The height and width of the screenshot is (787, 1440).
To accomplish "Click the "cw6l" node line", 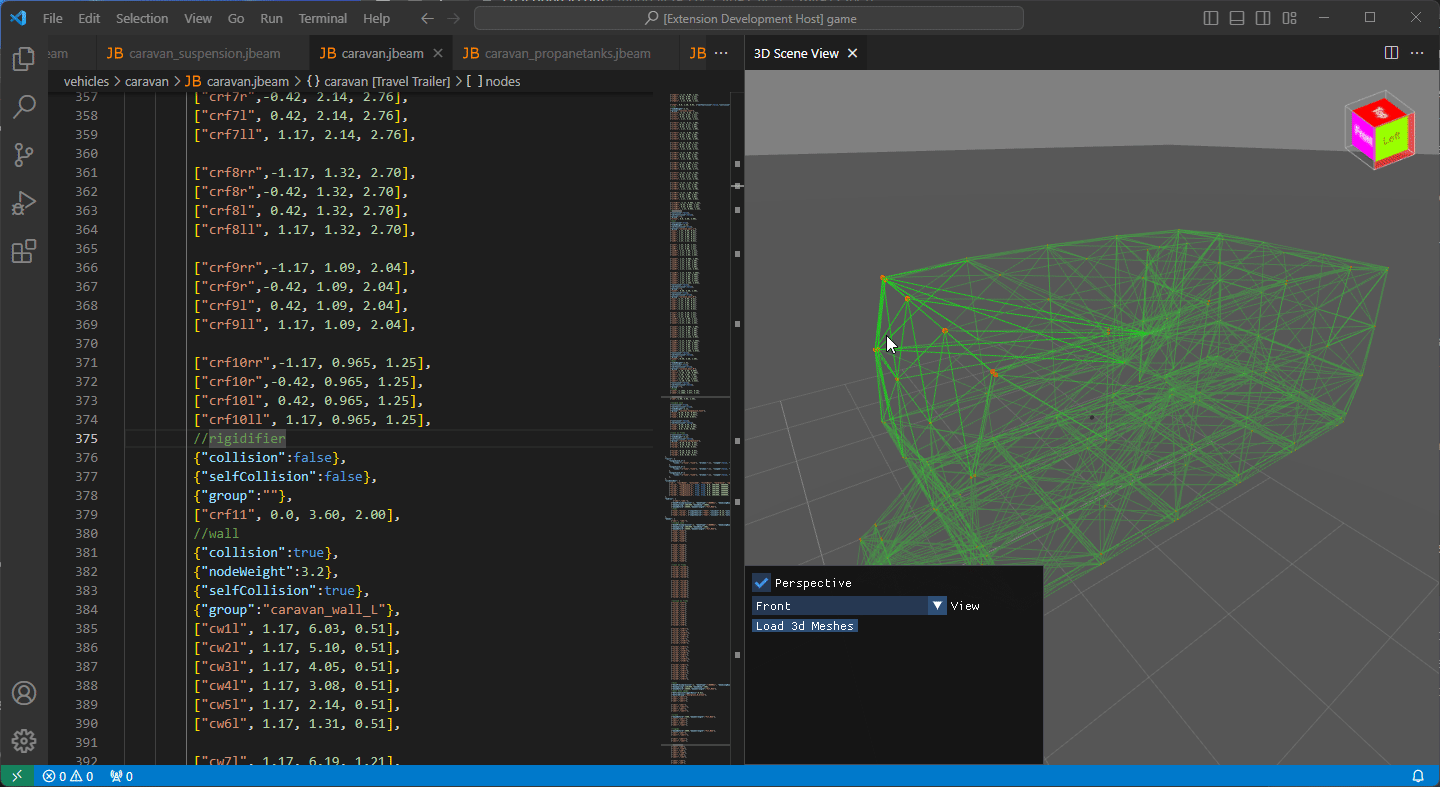I will click(297, 723).
